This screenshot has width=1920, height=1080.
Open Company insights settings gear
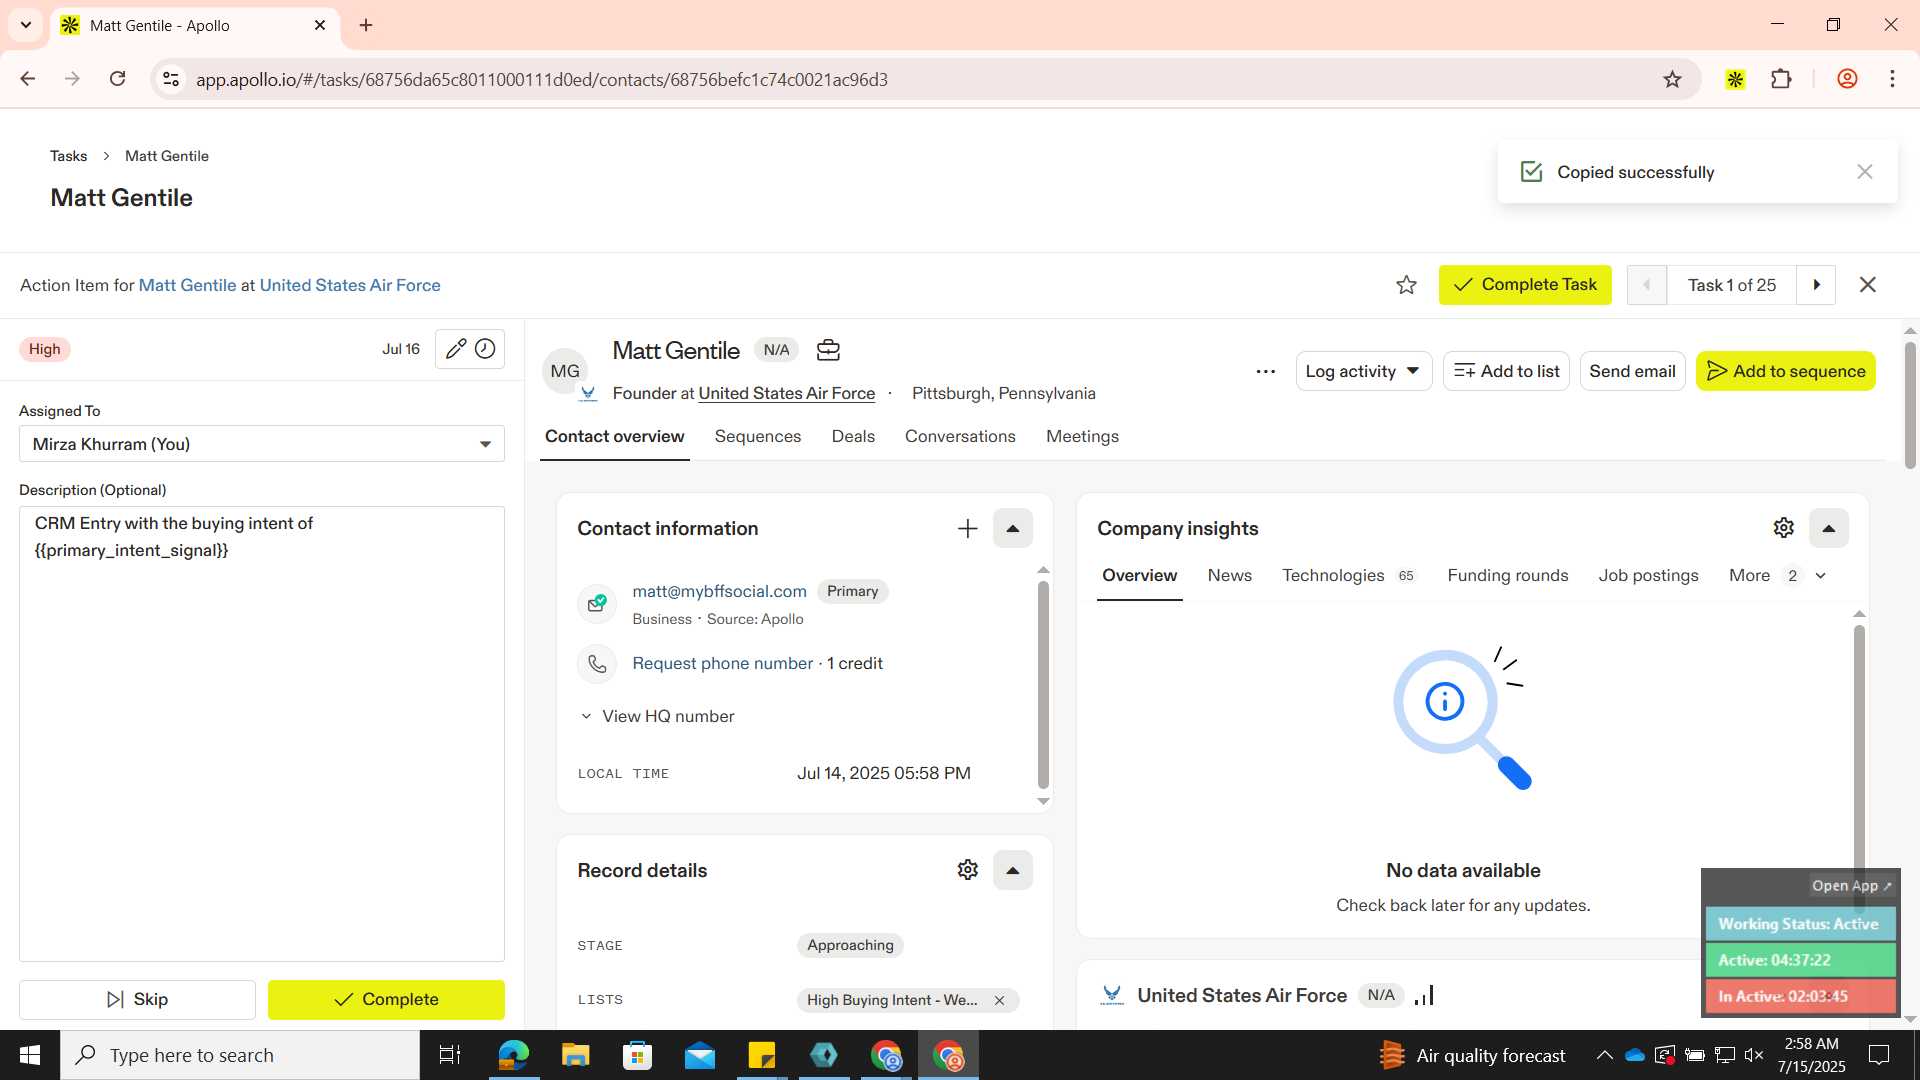tap(1784, 528)
